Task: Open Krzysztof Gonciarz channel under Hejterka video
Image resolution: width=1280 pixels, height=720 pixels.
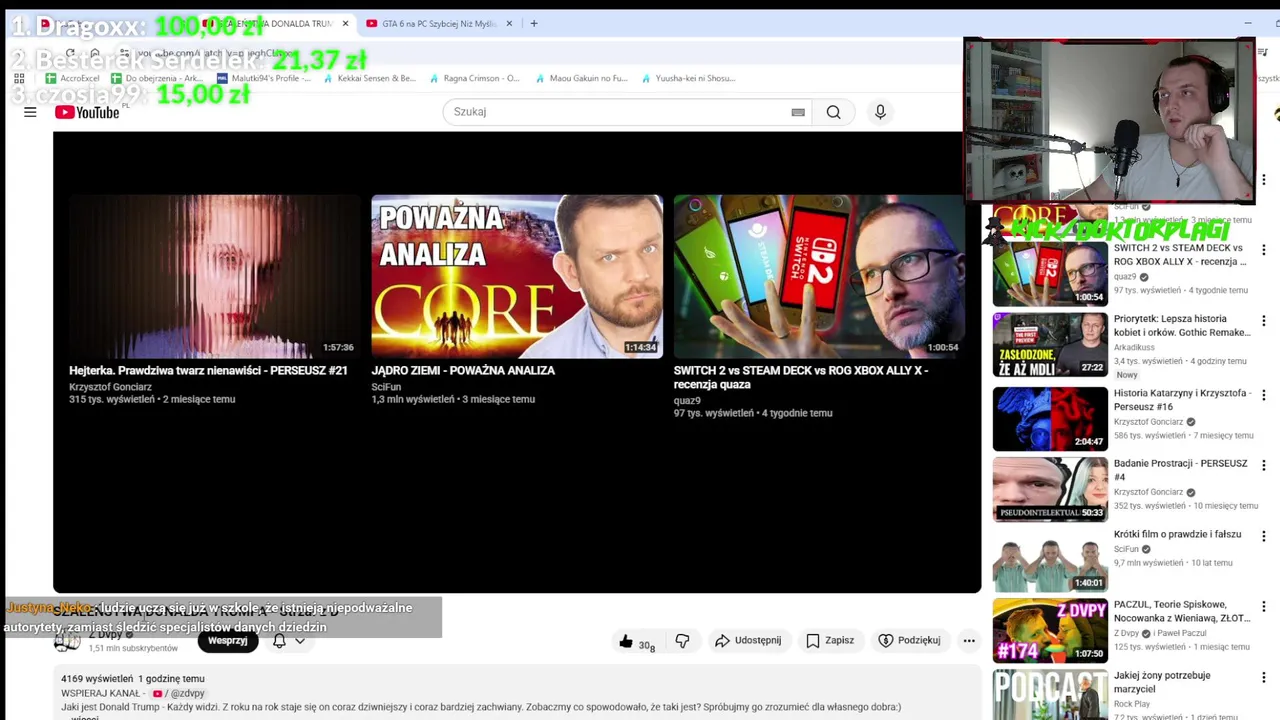Action: click(108, 386)
